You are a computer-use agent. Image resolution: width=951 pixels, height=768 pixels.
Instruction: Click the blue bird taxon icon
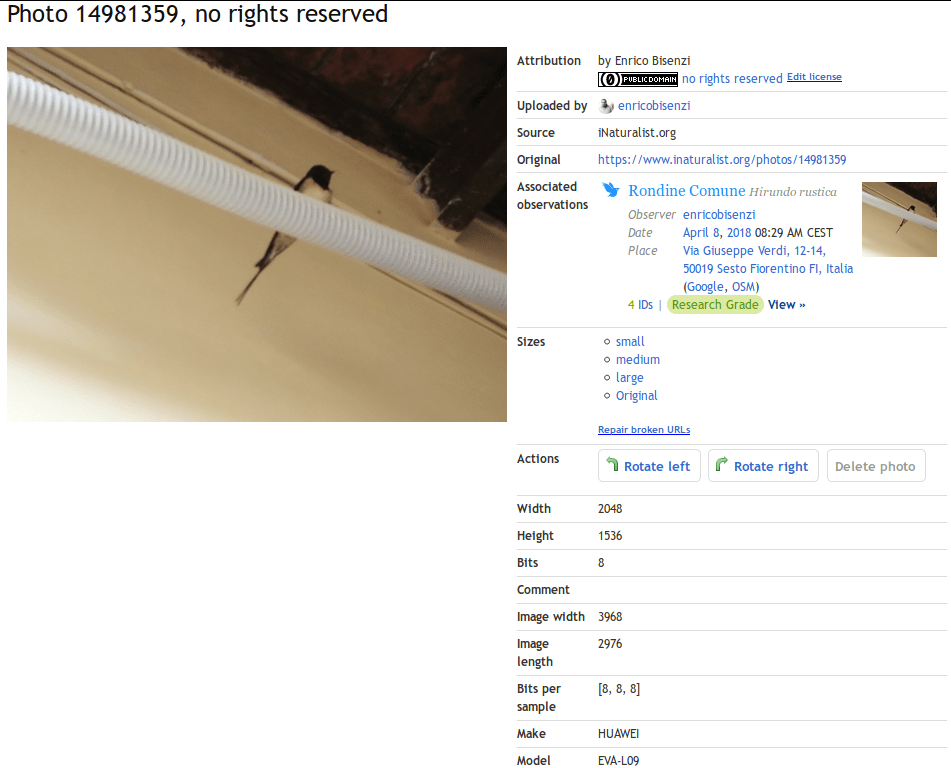(x=611, y=190)
